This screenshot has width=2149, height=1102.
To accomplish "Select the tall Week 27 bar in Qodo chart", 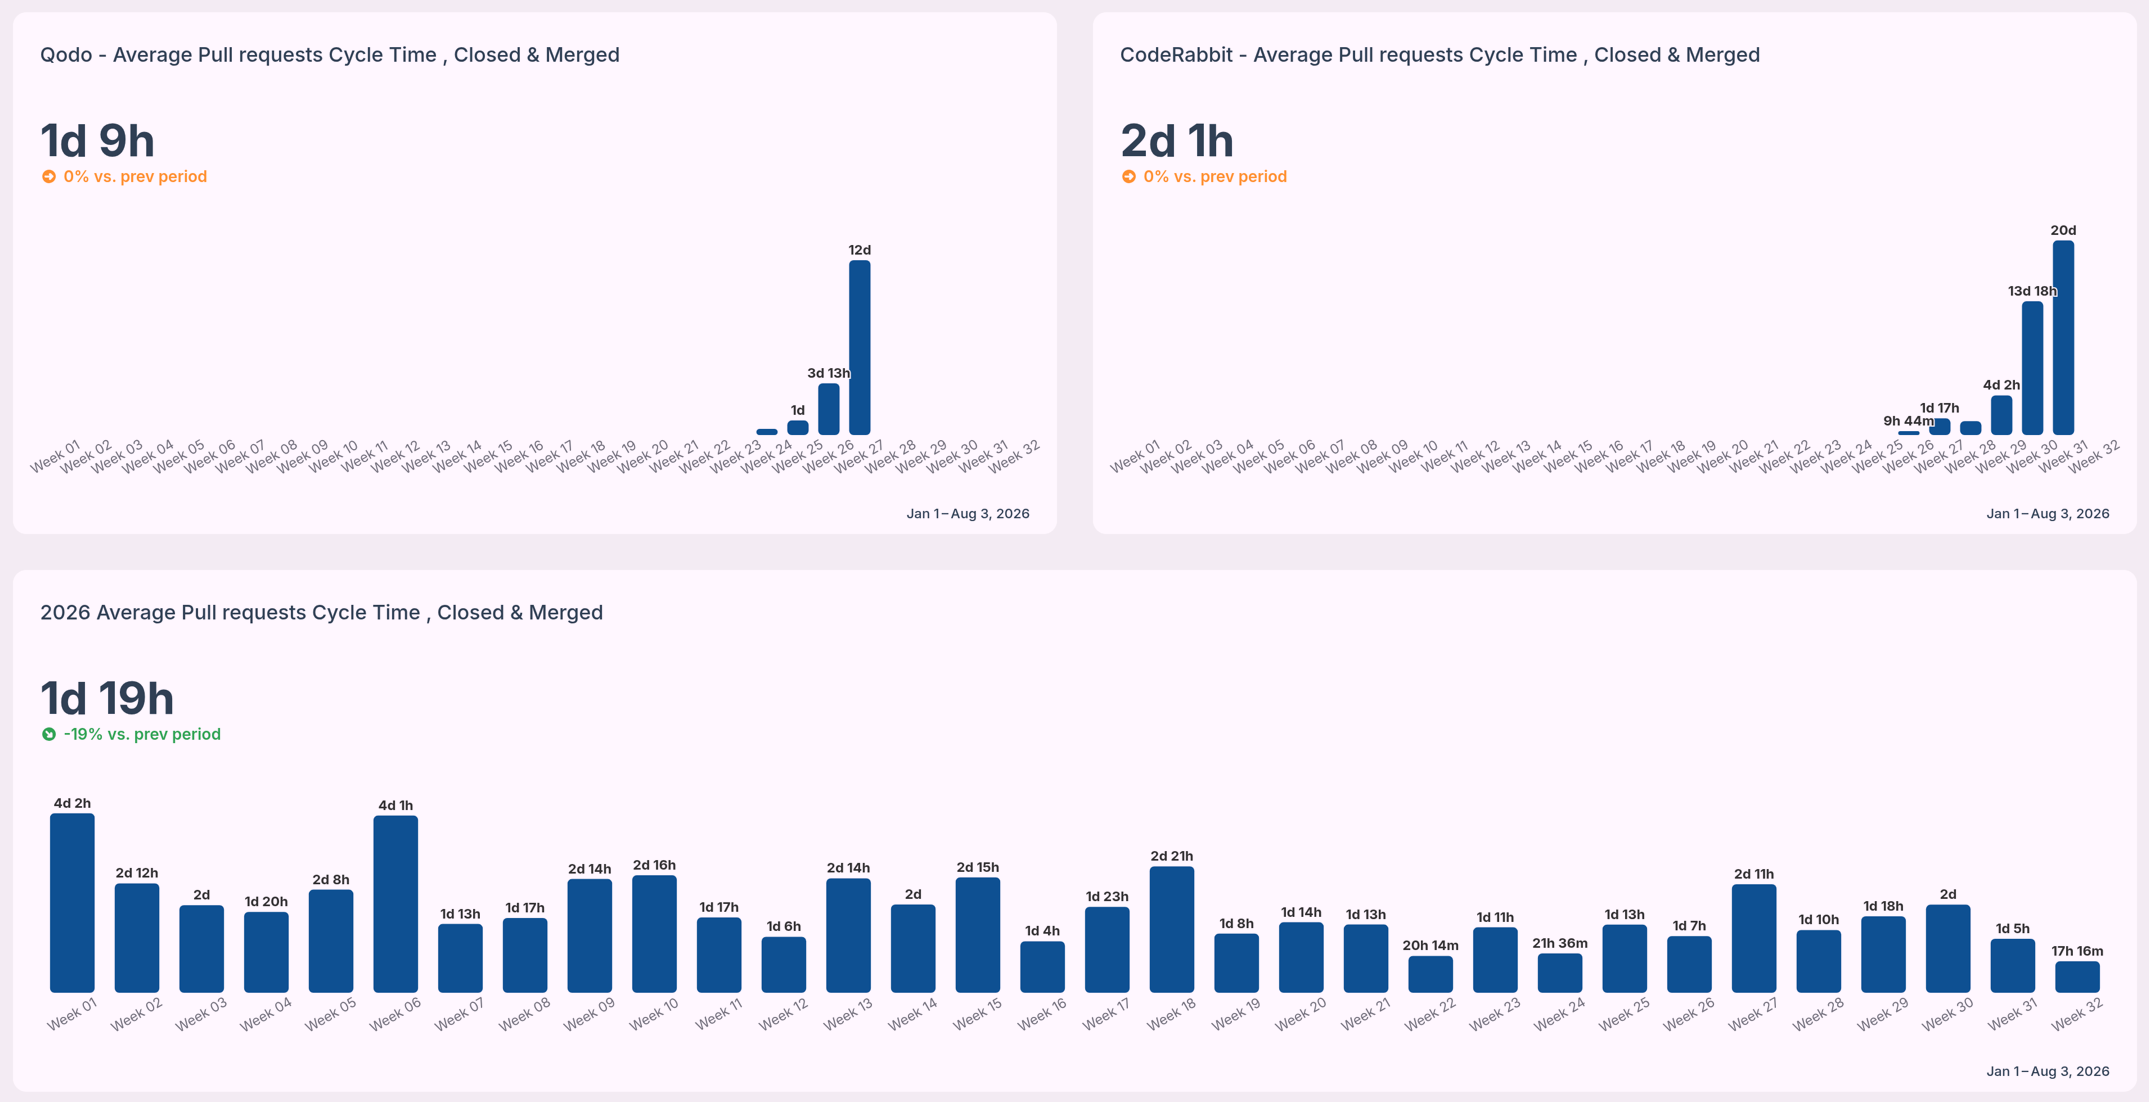I will point(860,348).
